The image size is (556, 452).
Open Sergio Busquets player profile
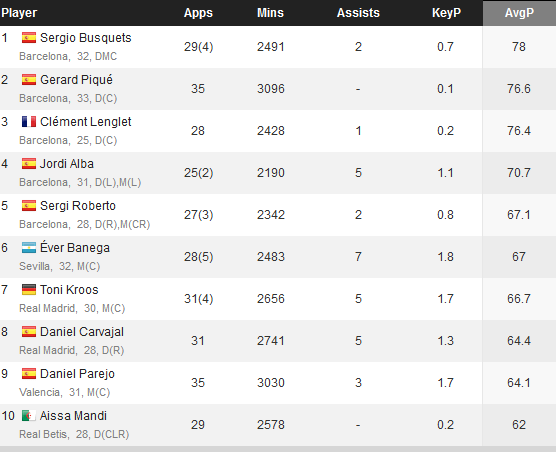click(x=85, y=38)
